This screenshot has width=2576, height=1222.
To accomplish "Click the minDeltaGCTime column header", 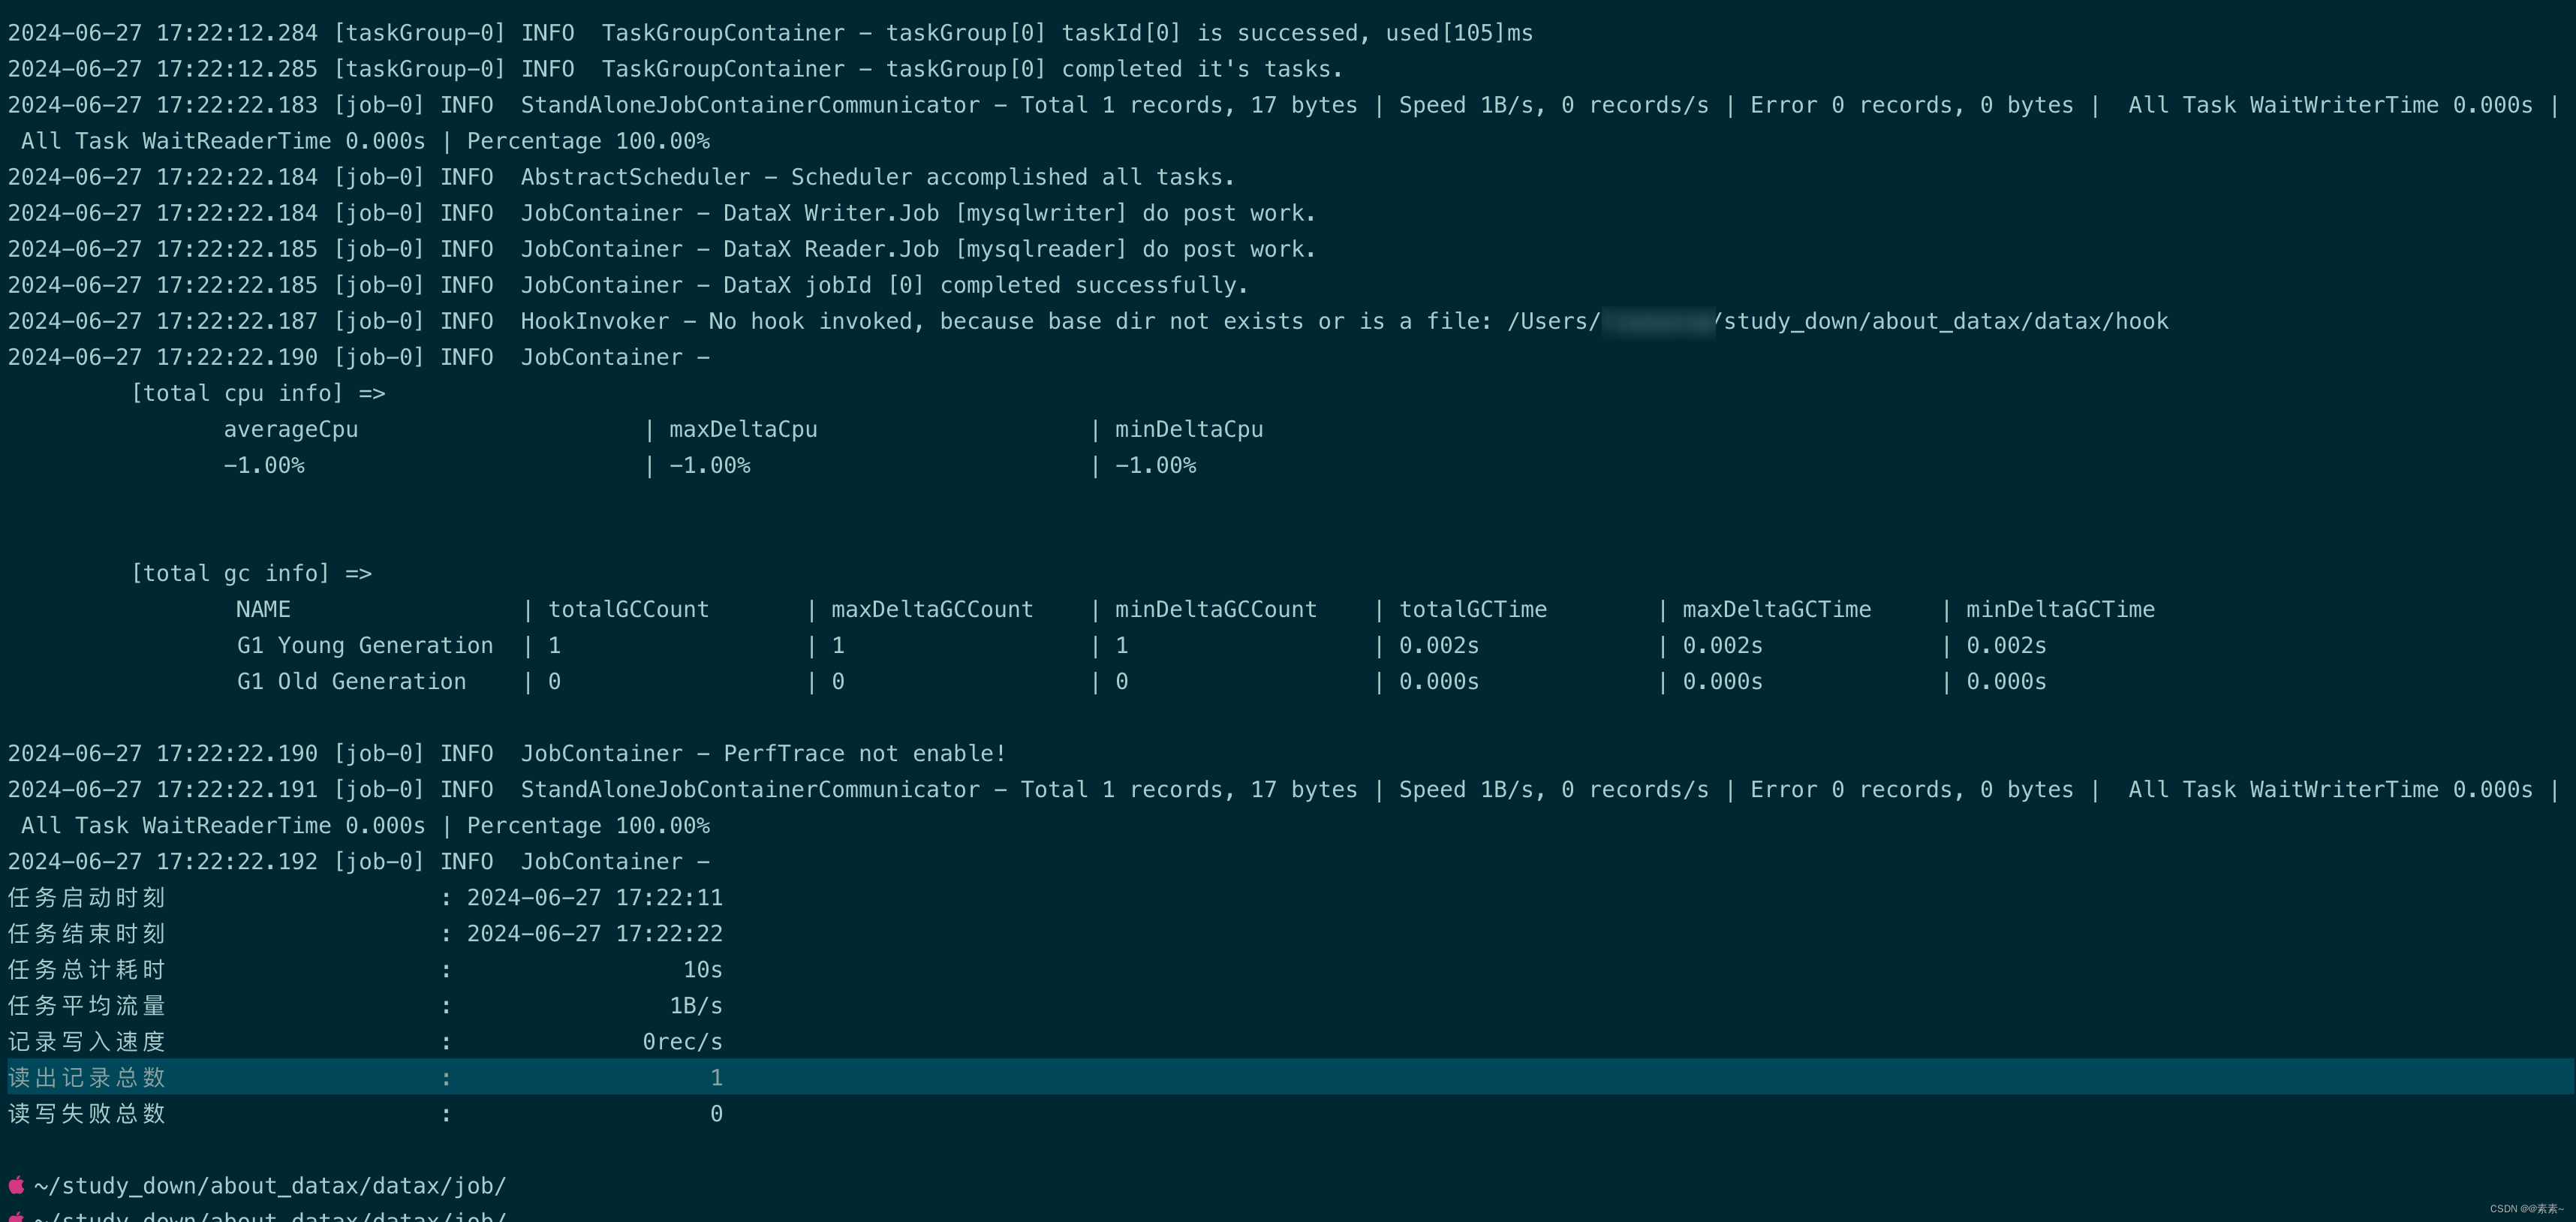I will coord(2060,609).
